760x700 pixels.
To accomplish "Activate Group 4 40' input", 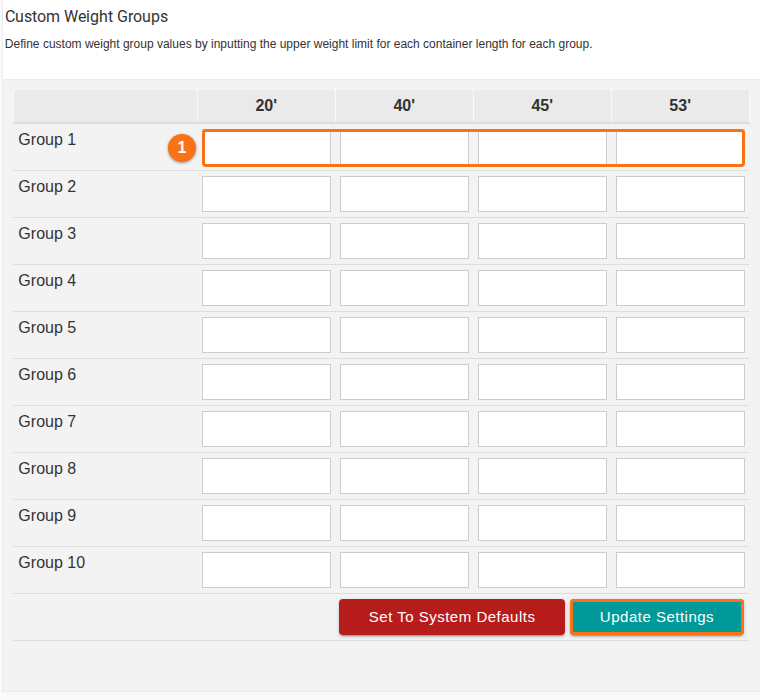I will click(x=404, y=288).
